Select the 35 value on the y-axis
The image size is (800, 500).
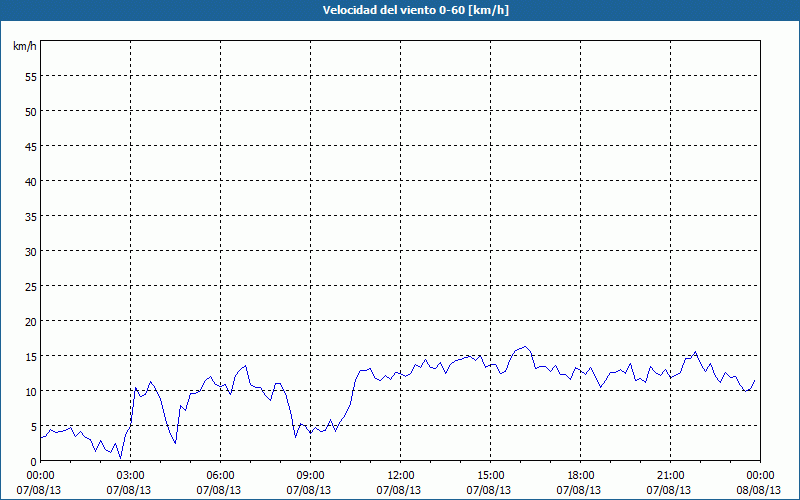(x=31, y=216)
